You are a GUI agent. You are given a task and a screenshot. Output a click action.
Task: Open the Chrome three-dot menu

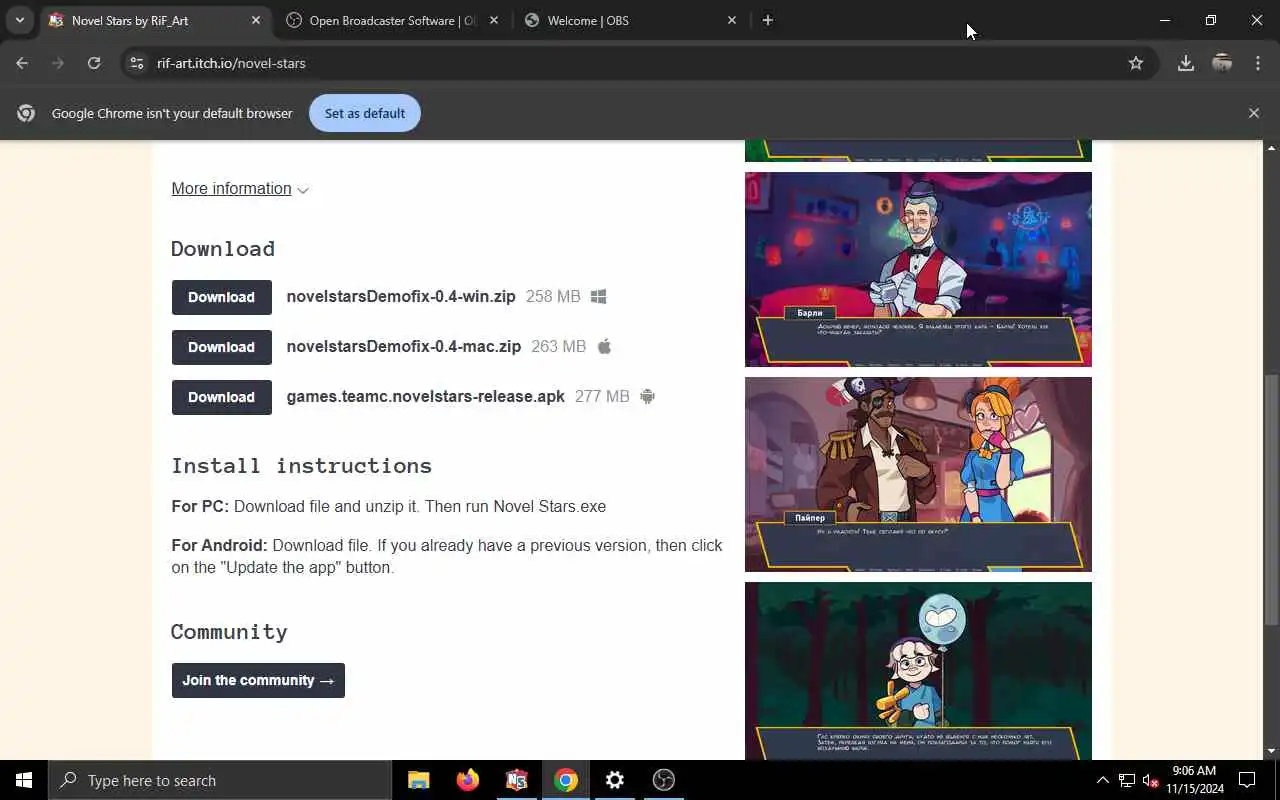coord(1258,63)
